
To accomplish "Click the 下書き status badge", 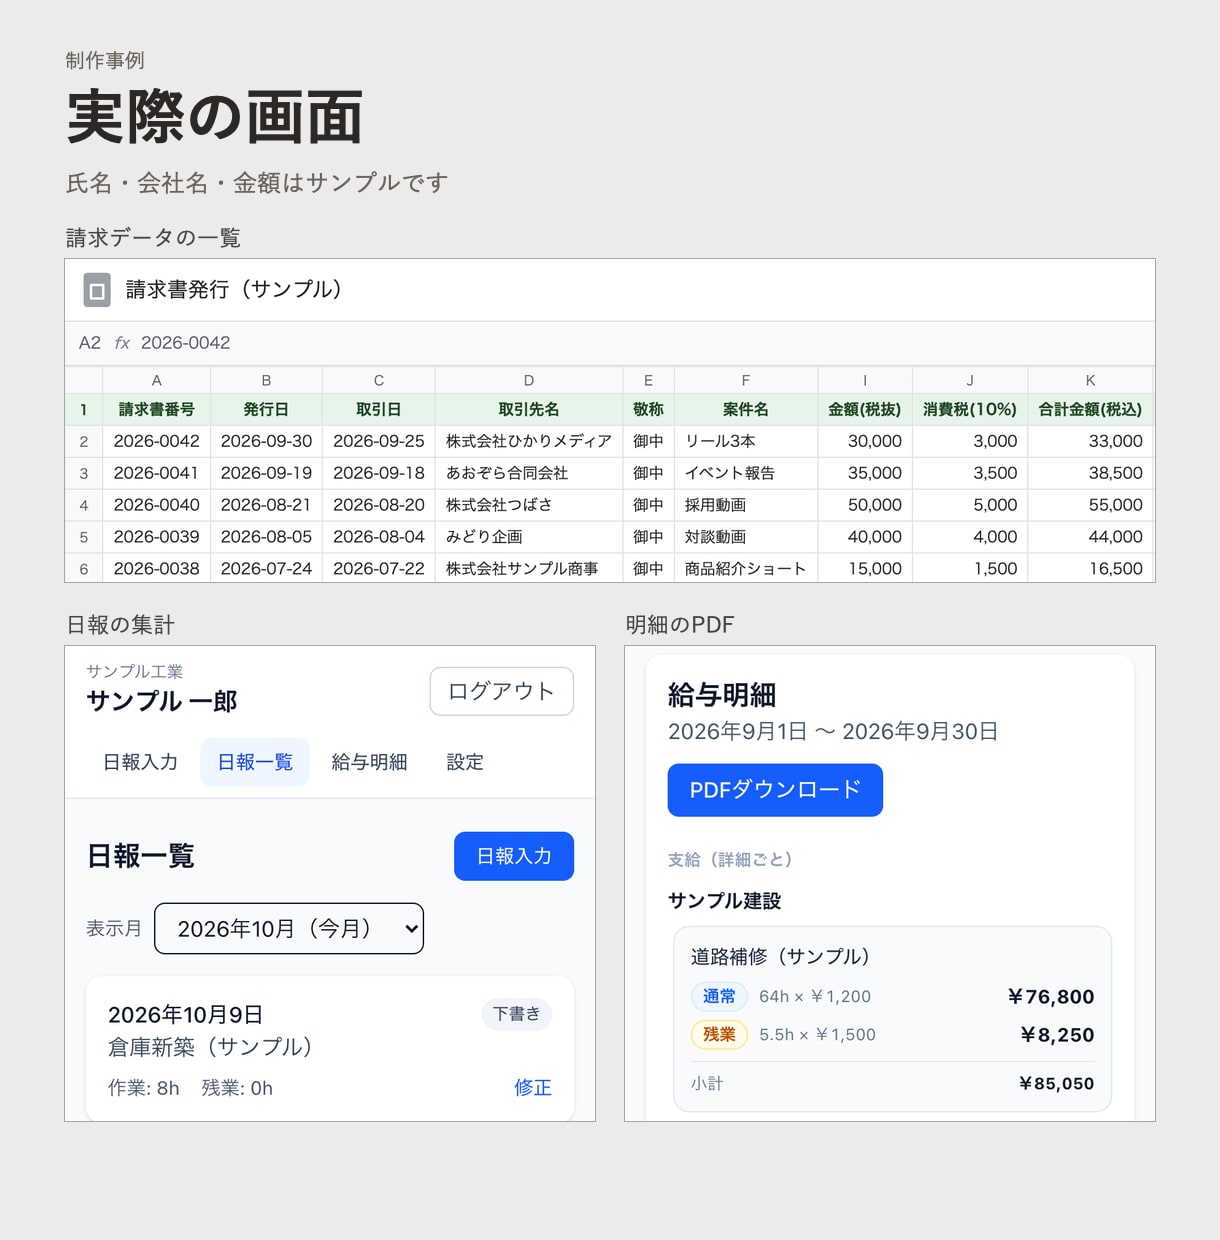I will 517,1014.
